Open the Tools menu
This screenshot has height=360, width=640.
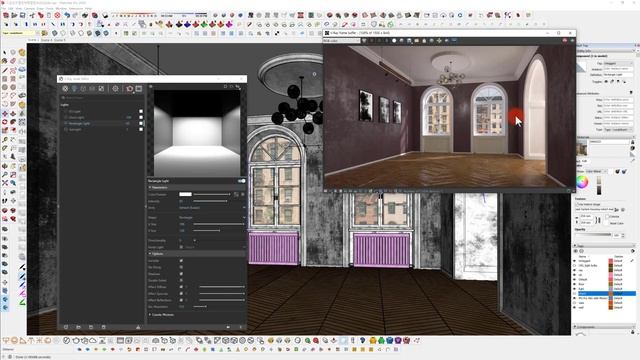(50, 8)
